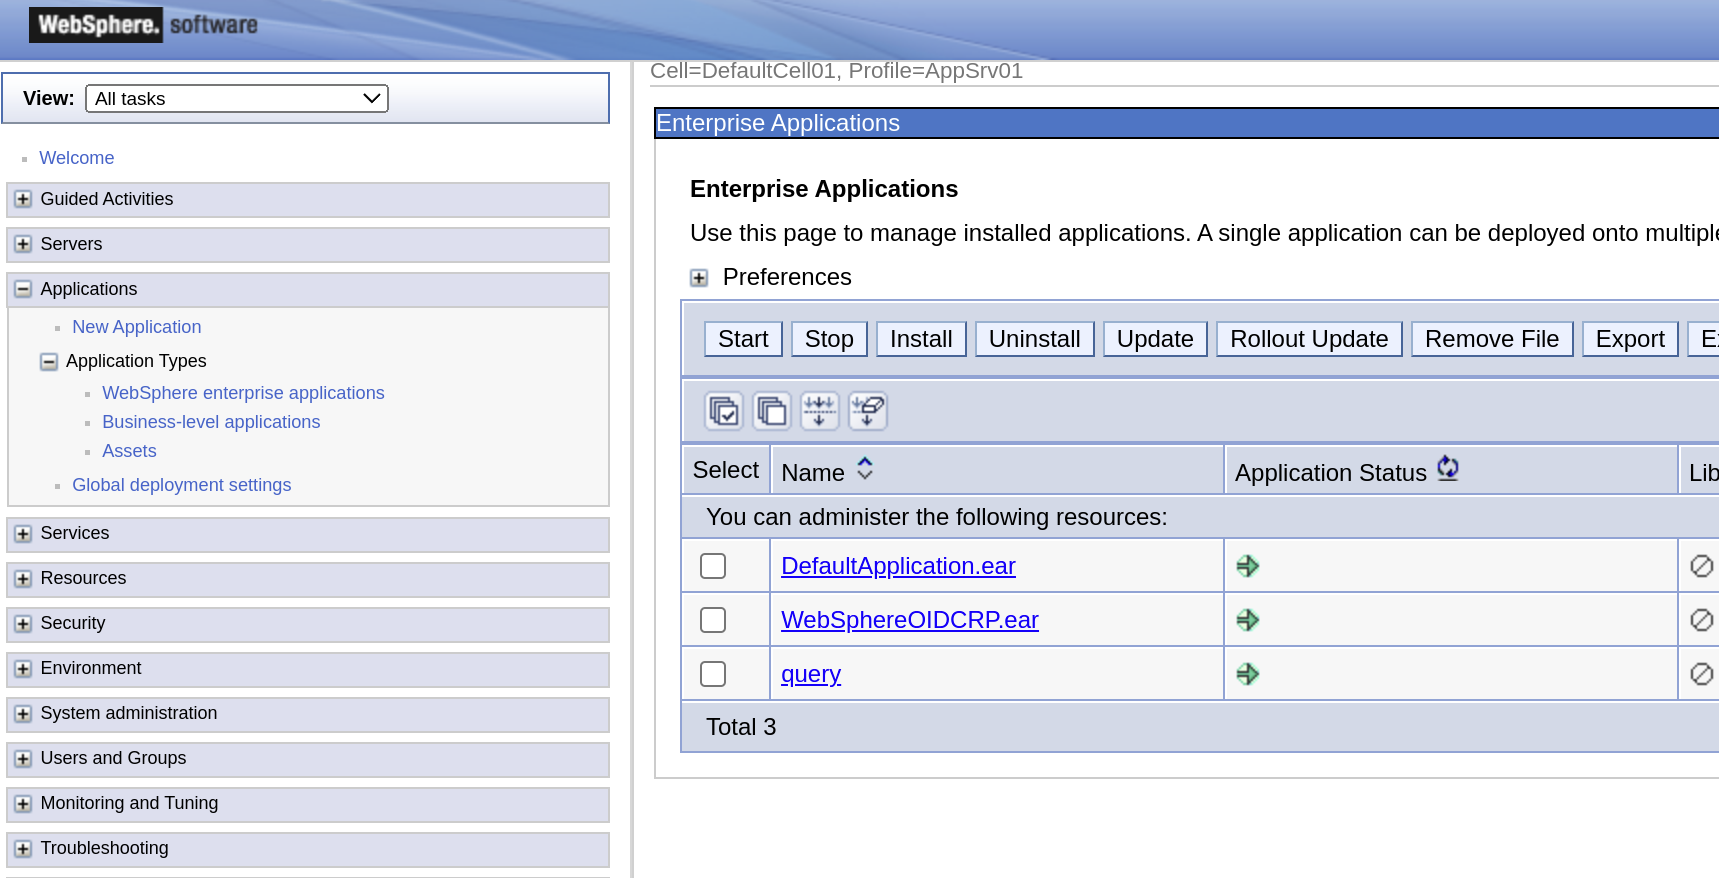Expand the Preferences section
The width and height of the screenshot is (1719, 878).
click(699, 278)
